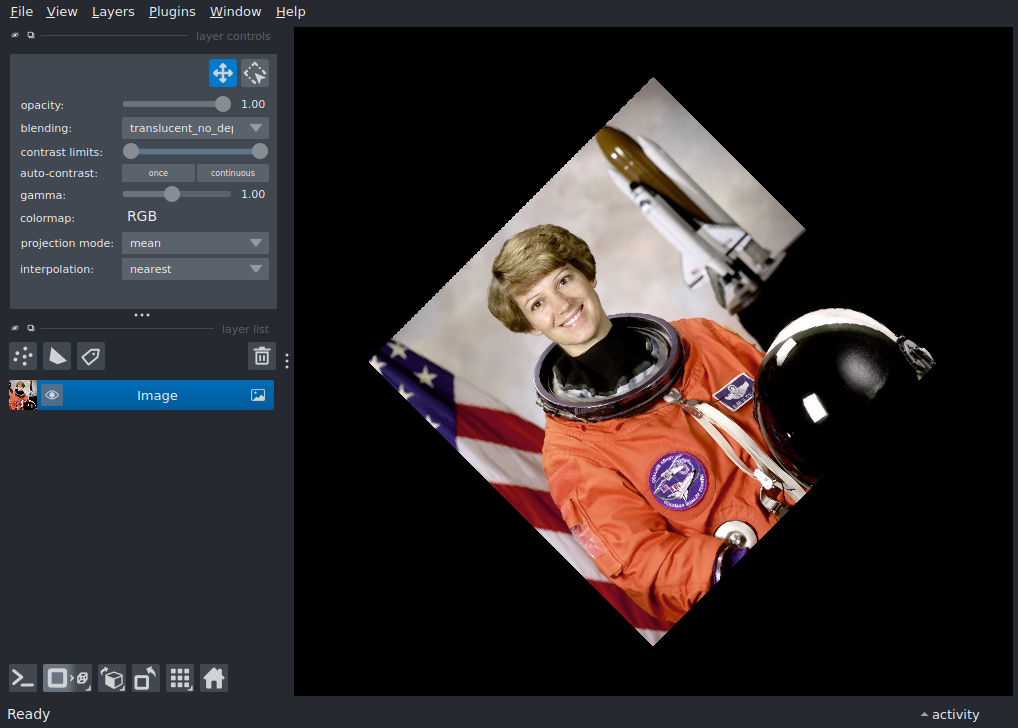The image size is (1018, 728).
Task: Create a new labels layer
Action: tap(91, 356)
